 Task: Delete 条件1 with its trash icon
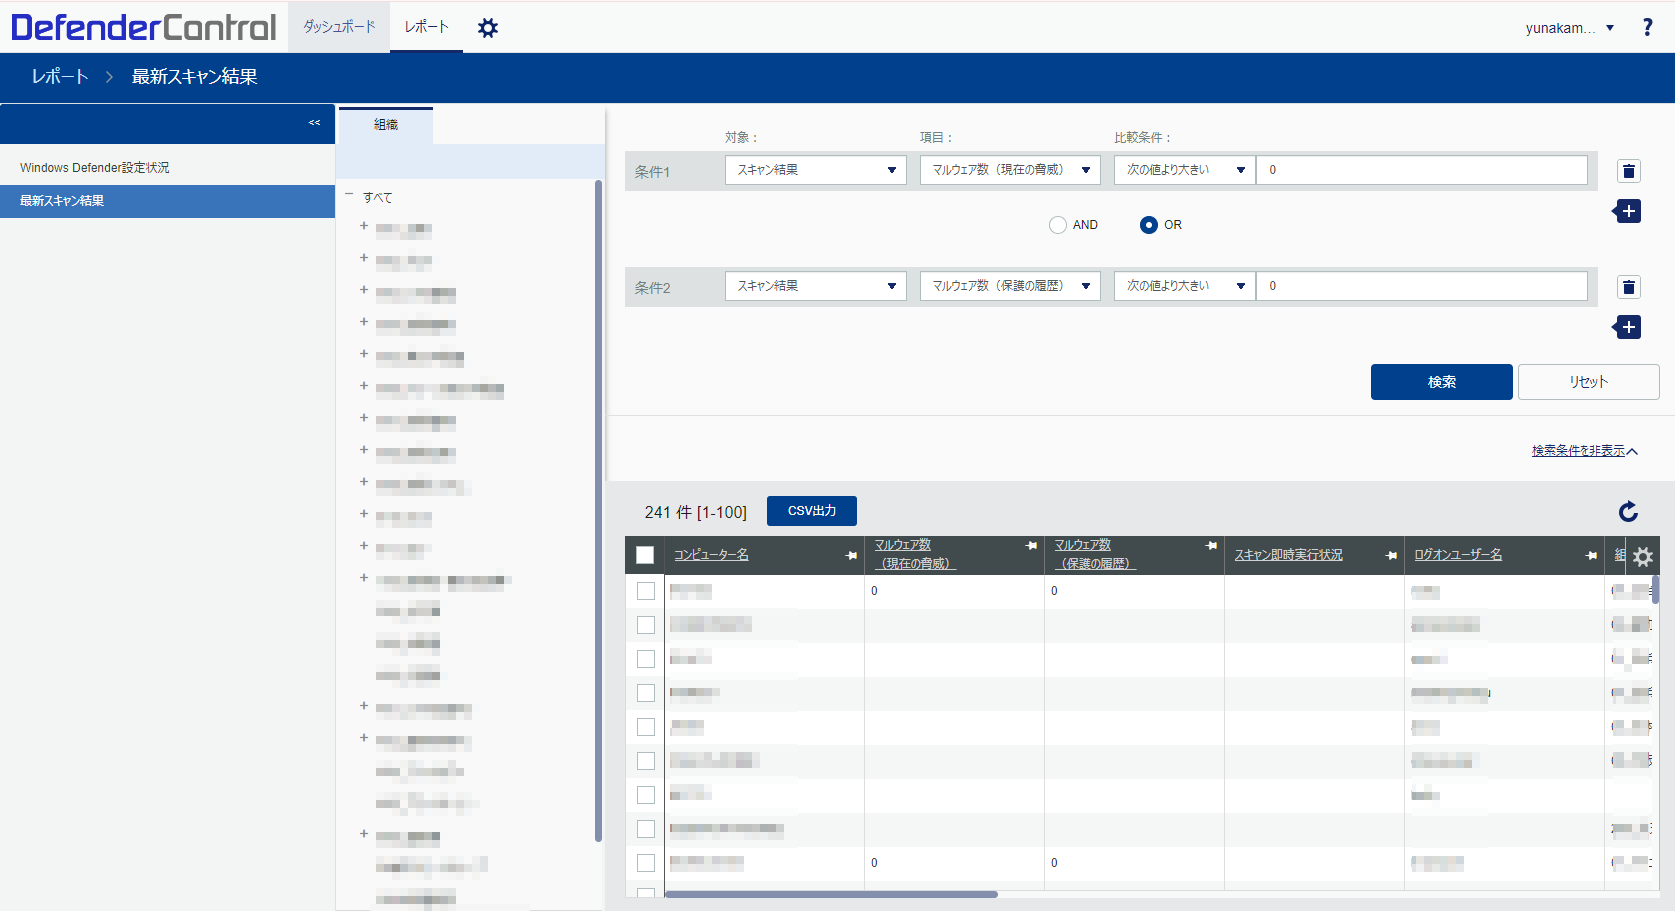point(1629,171)
